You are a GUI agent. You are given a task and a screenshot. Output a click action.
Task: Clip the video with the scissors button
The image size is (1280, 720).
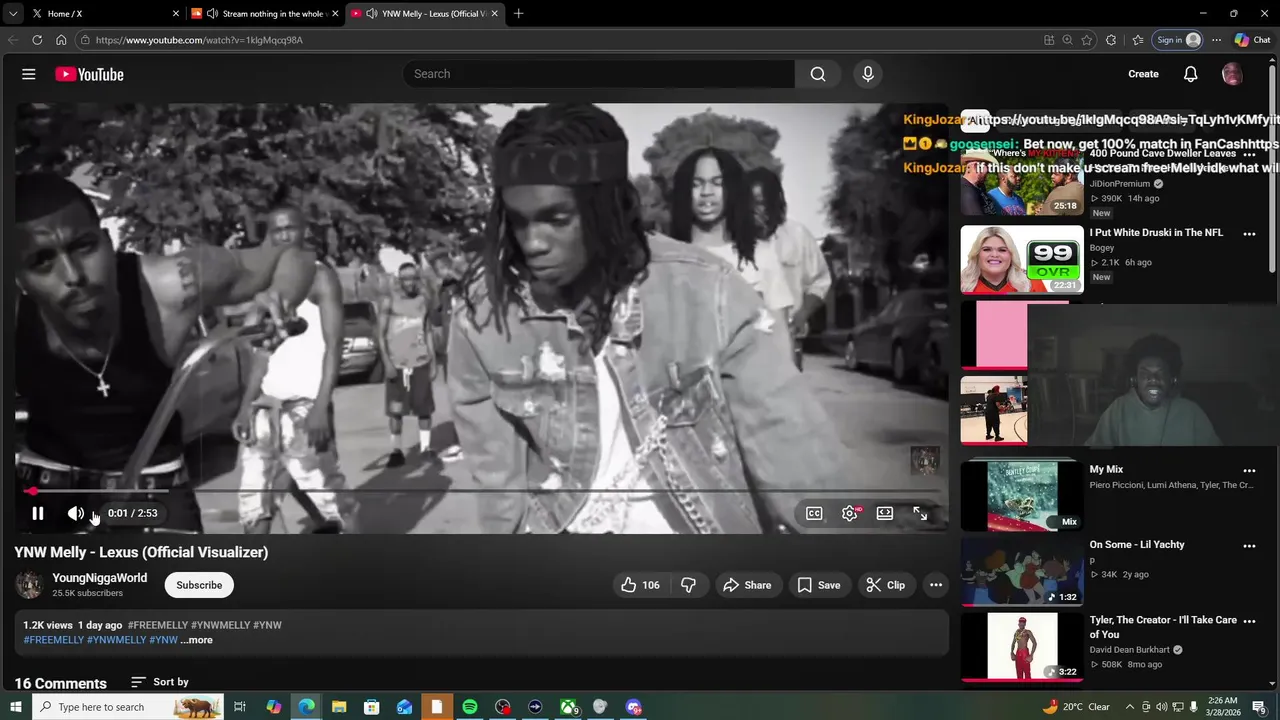(x=886, y=585)
